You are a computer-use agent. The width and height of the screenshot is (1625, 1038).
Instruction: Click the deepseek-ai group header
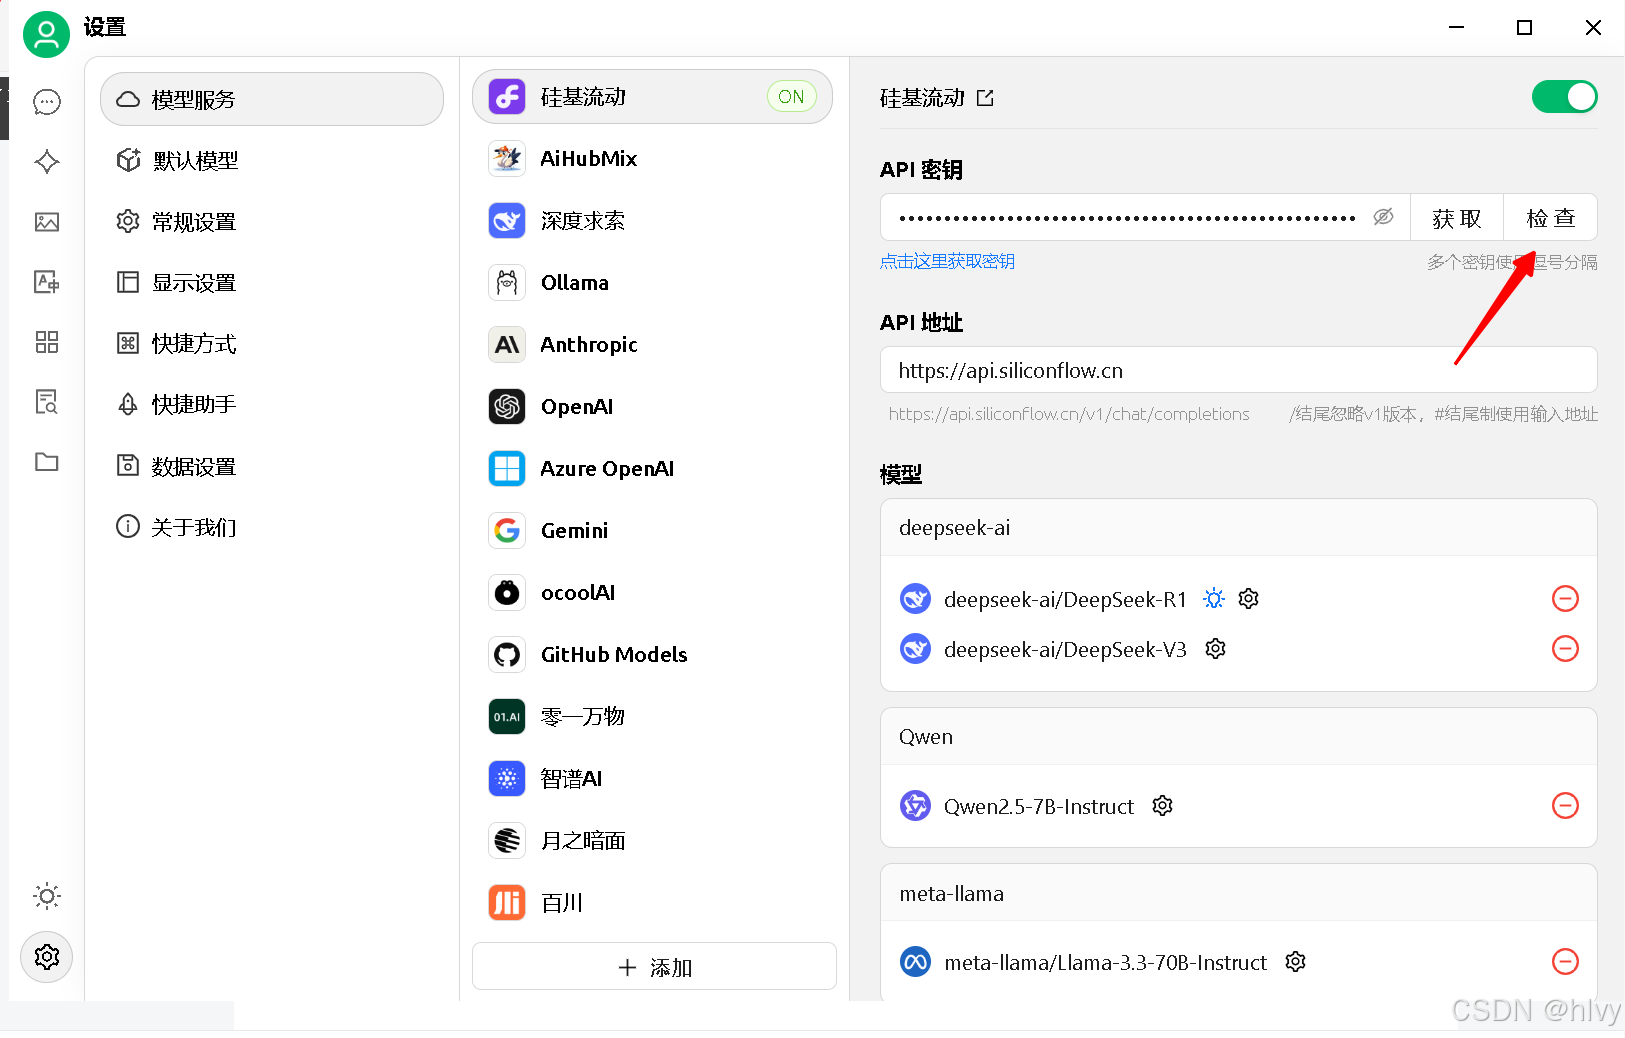tap(1238, 528)
